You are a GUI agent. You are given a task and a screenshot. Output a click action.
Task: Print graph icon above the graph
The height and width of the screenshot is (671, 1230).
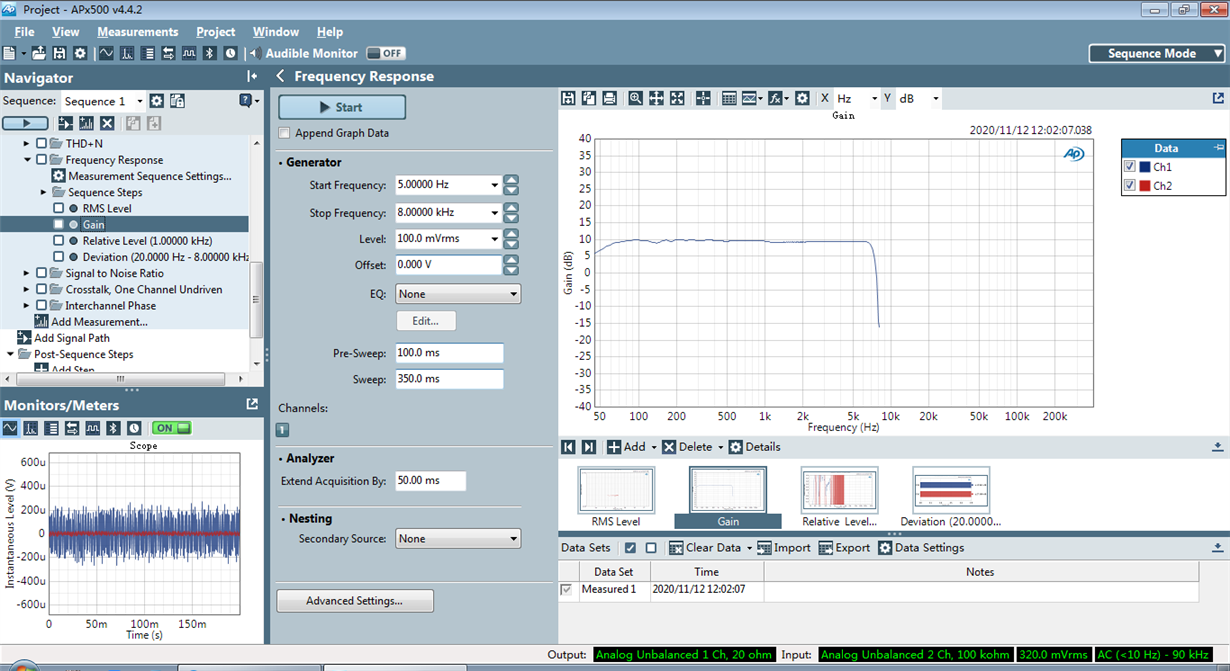pos(608,98)
